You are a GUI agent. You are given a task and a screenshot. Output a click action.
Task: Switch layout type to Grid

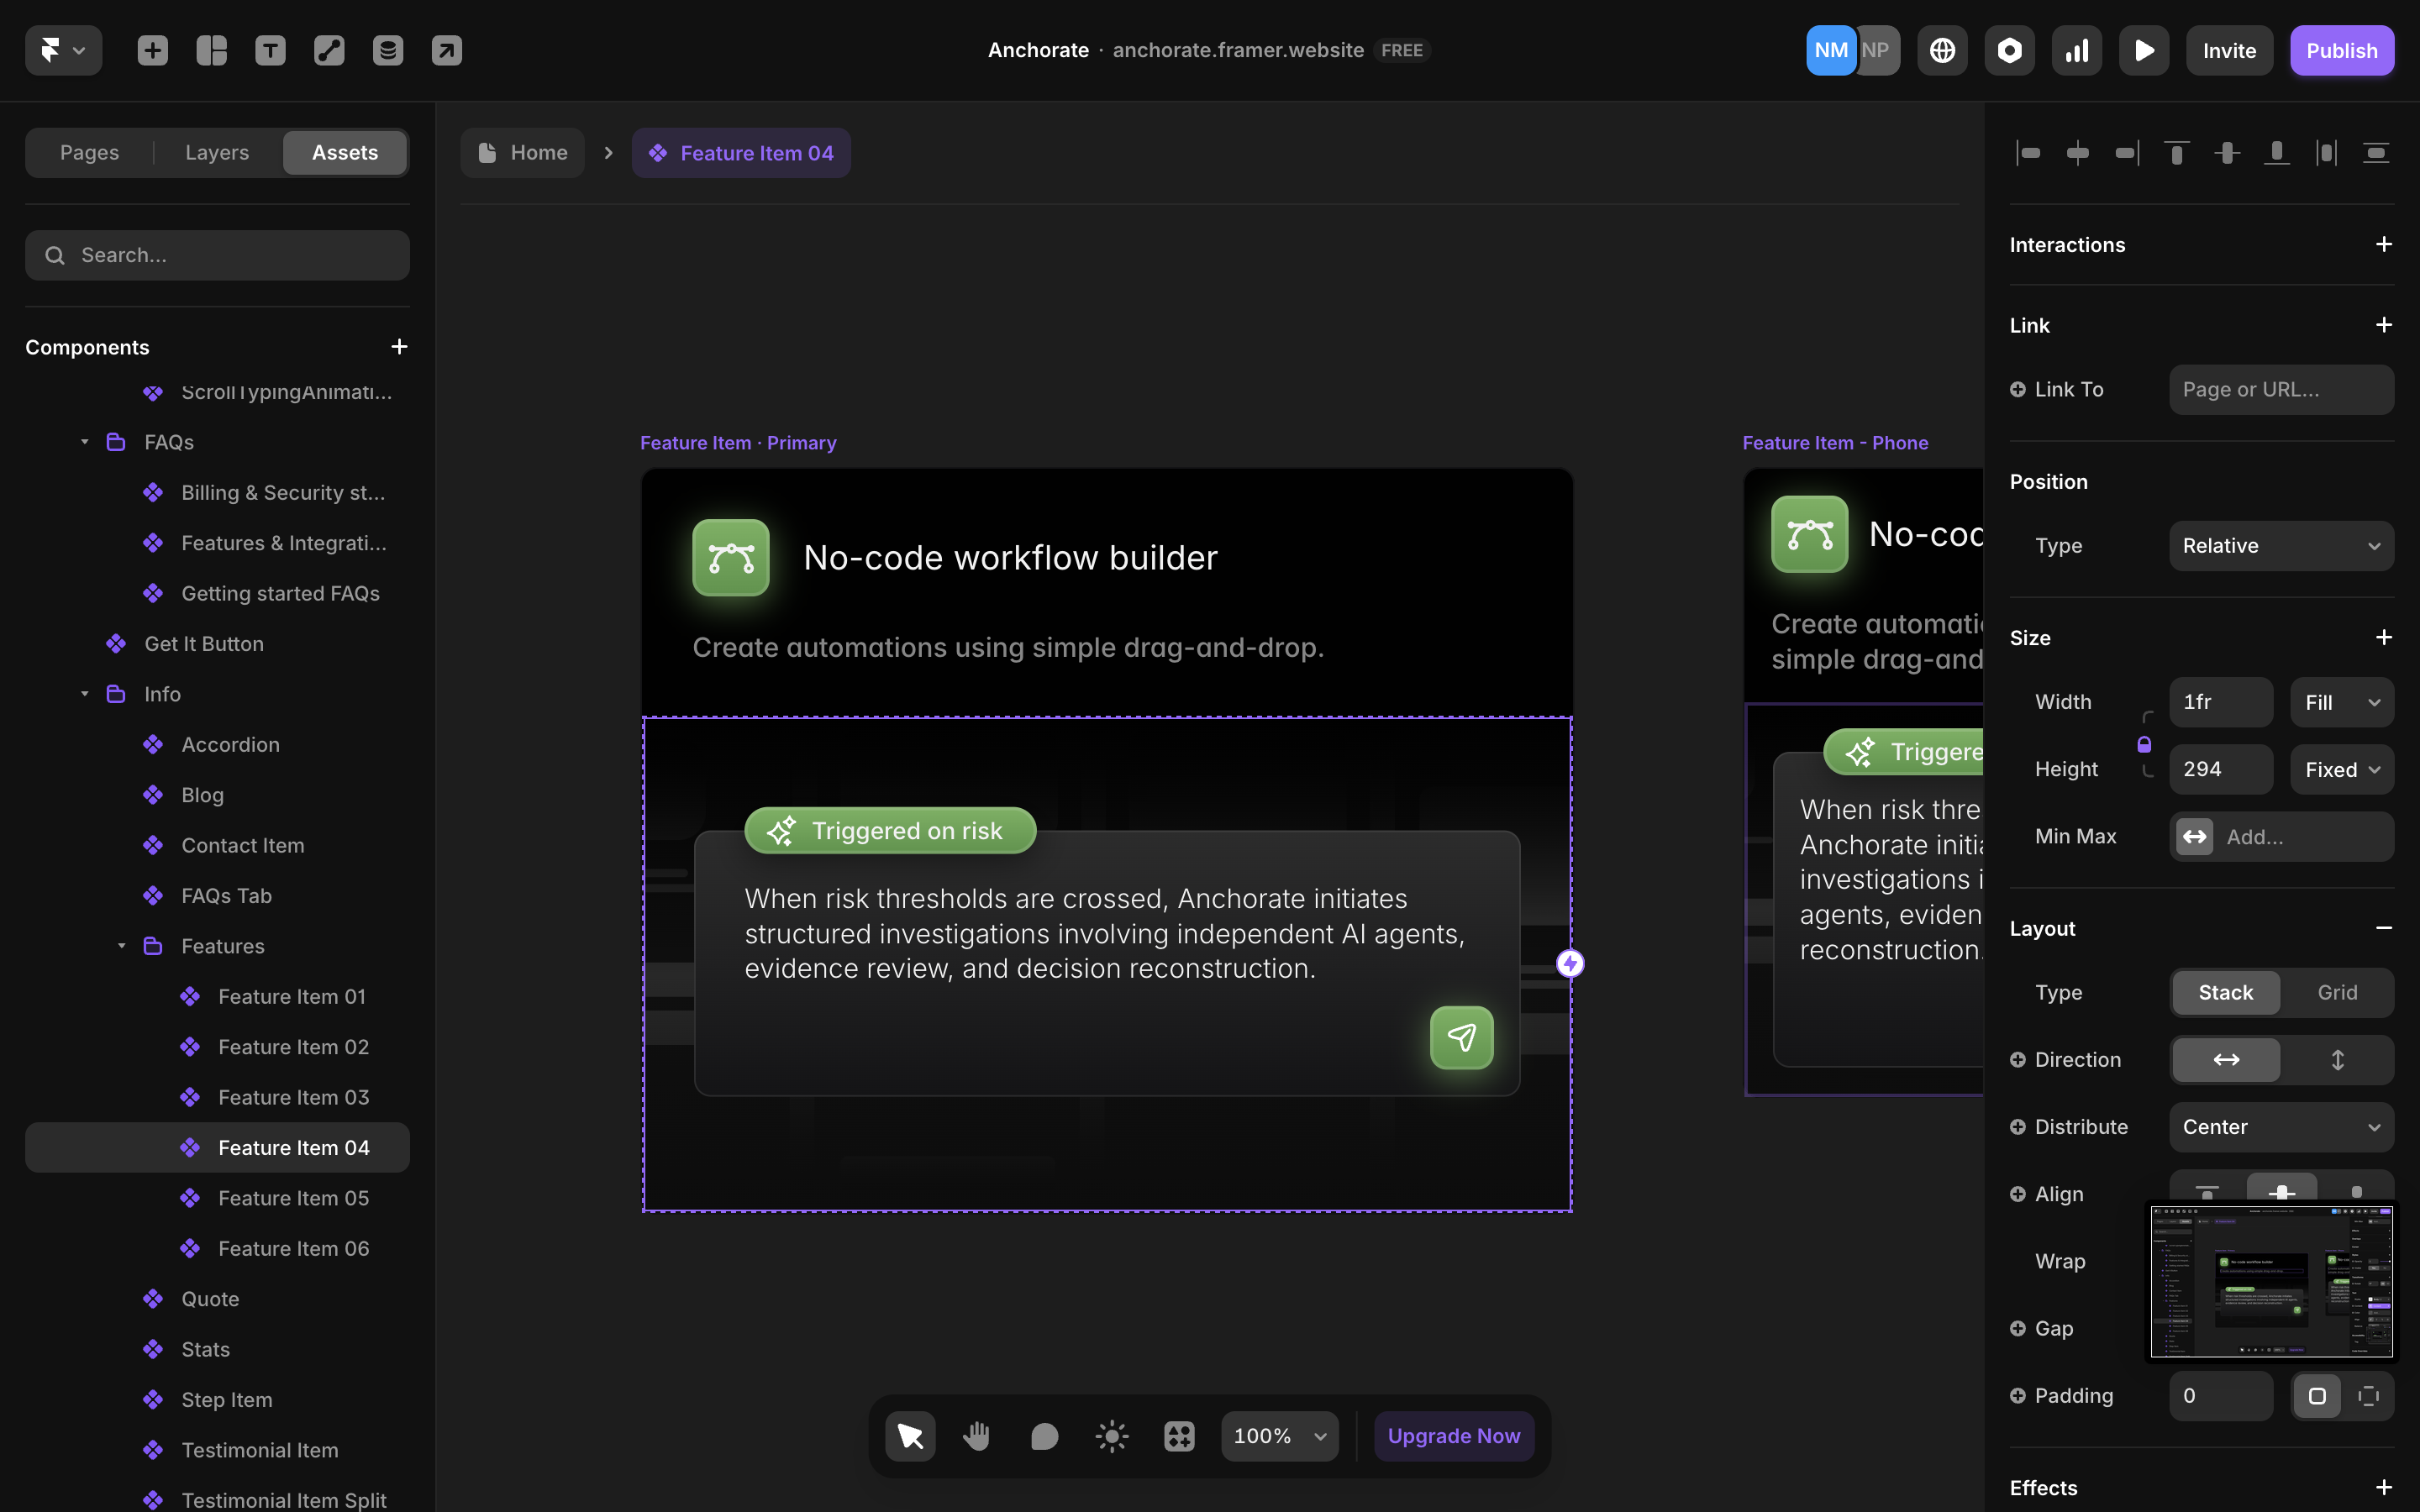coord(2337,992)
